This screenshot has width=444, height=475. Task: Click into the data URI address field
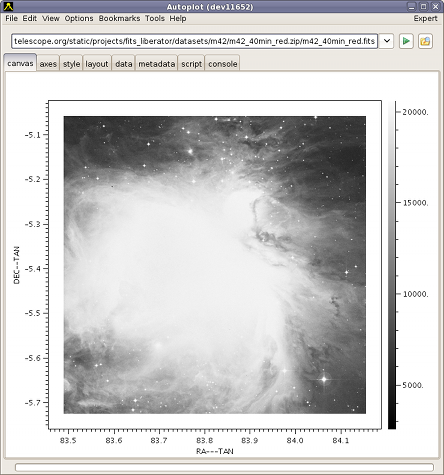pyautogui.click(x=194, y=41)
